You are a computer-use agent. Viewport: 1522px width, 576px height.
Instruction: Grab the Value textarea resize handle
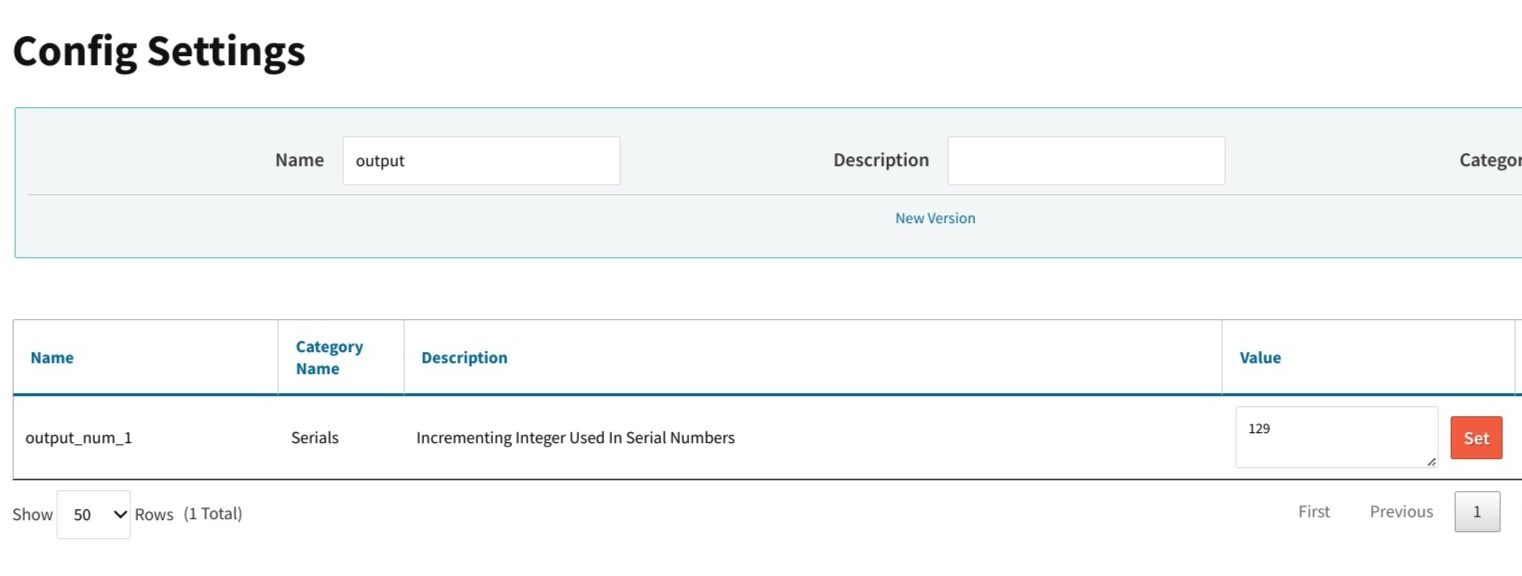coord(1431,462)
